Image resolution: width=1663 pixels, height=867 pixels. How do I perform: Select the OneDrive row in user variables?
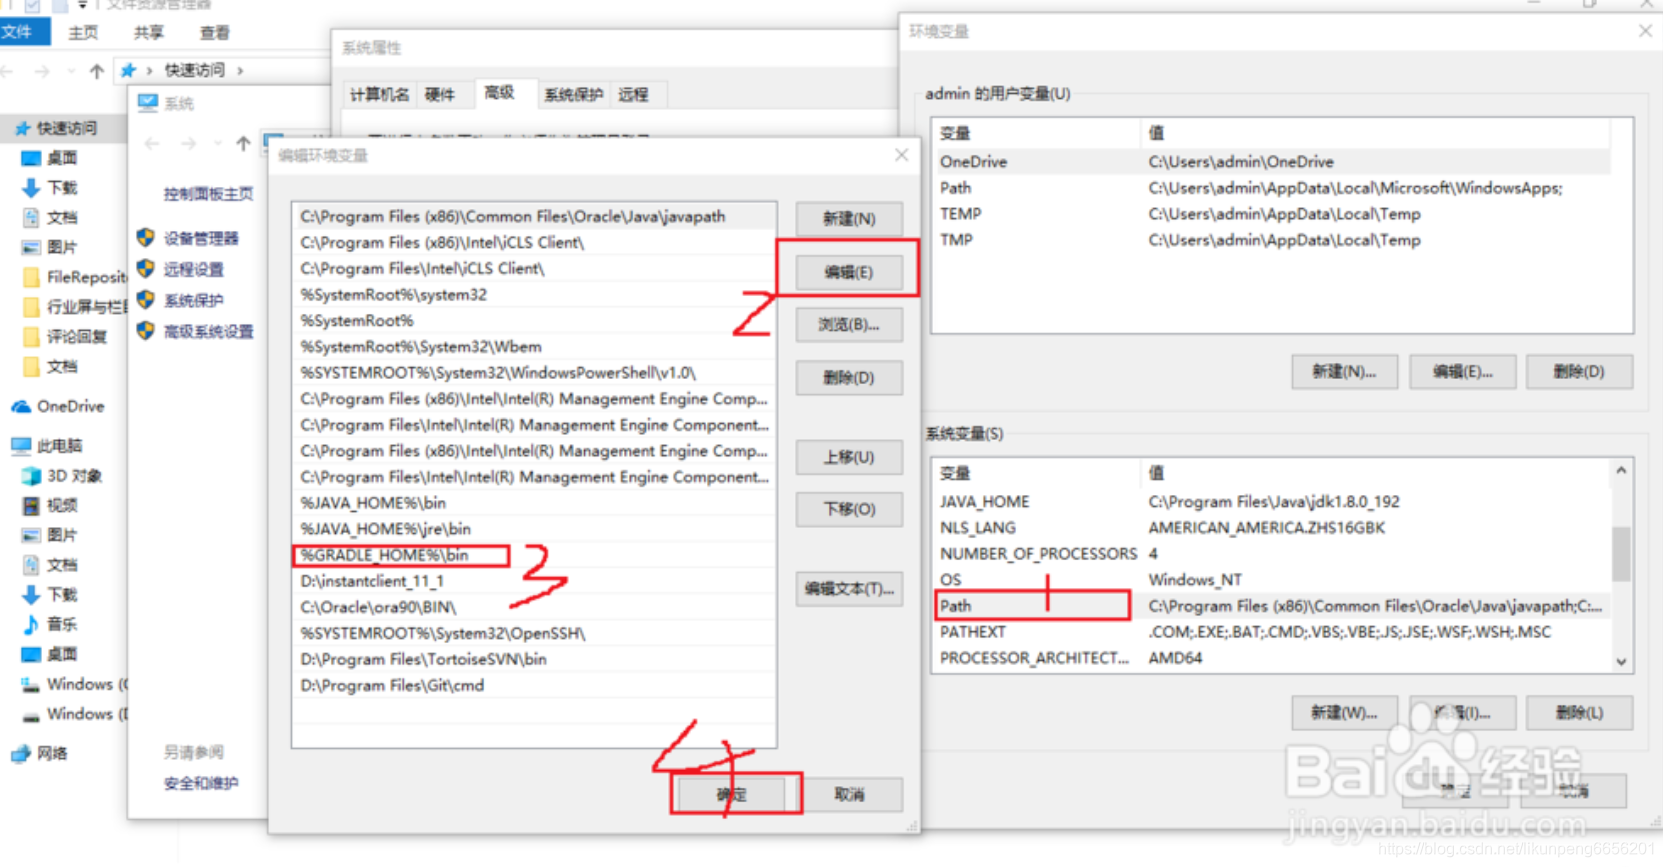click(x=1271, y=162)
